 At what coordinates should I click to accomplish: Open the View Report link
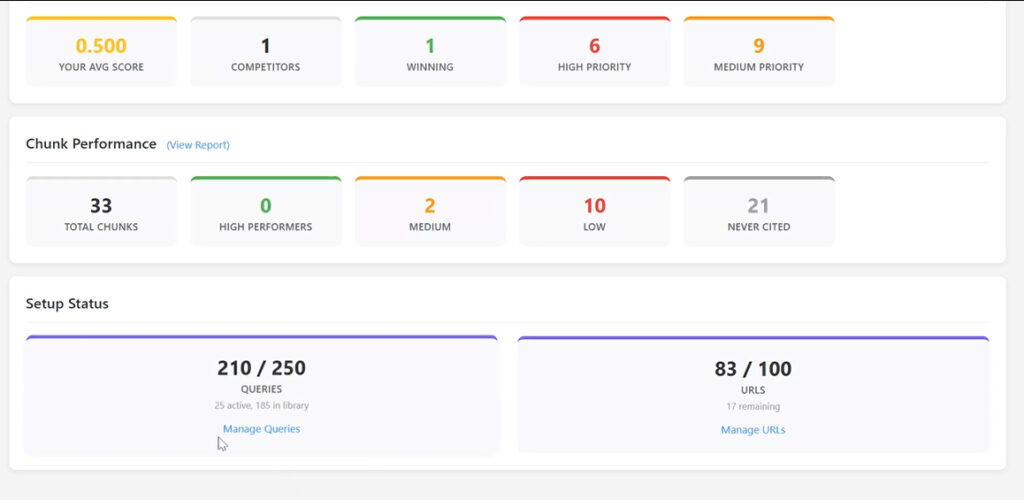pos(198,145)
